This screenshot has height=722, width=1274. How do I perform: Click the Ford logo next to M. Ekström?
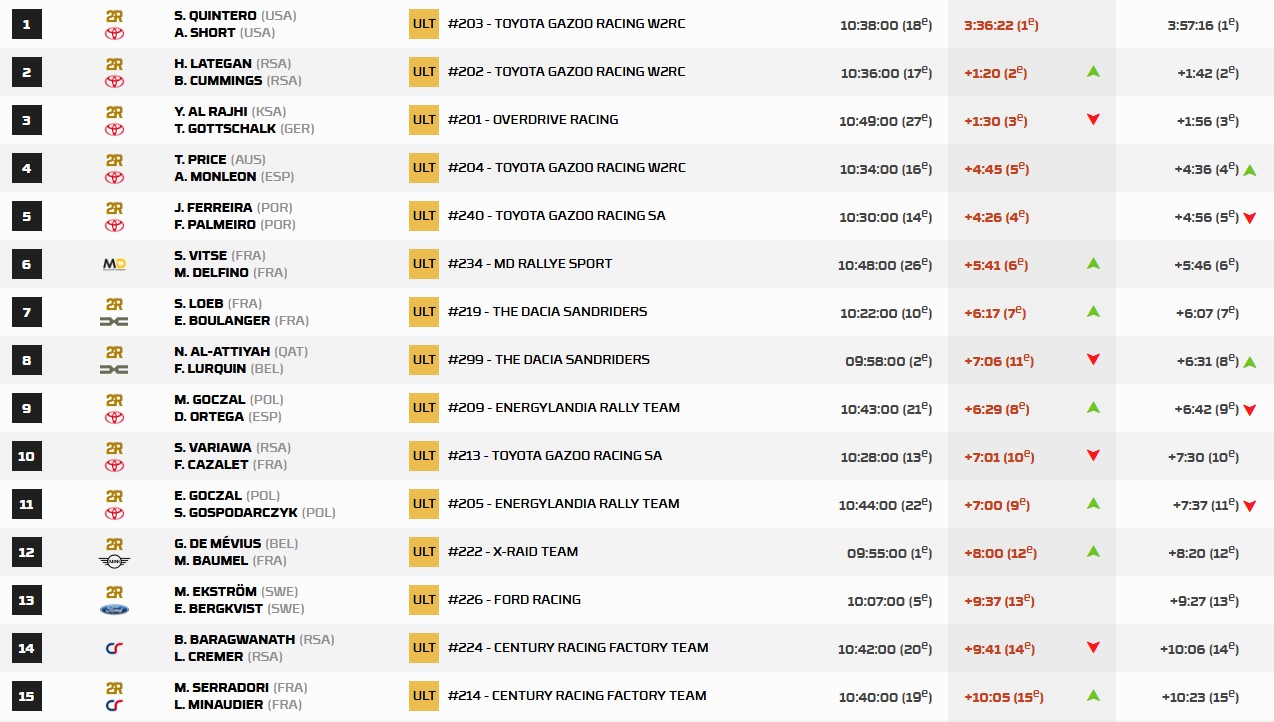114,609
